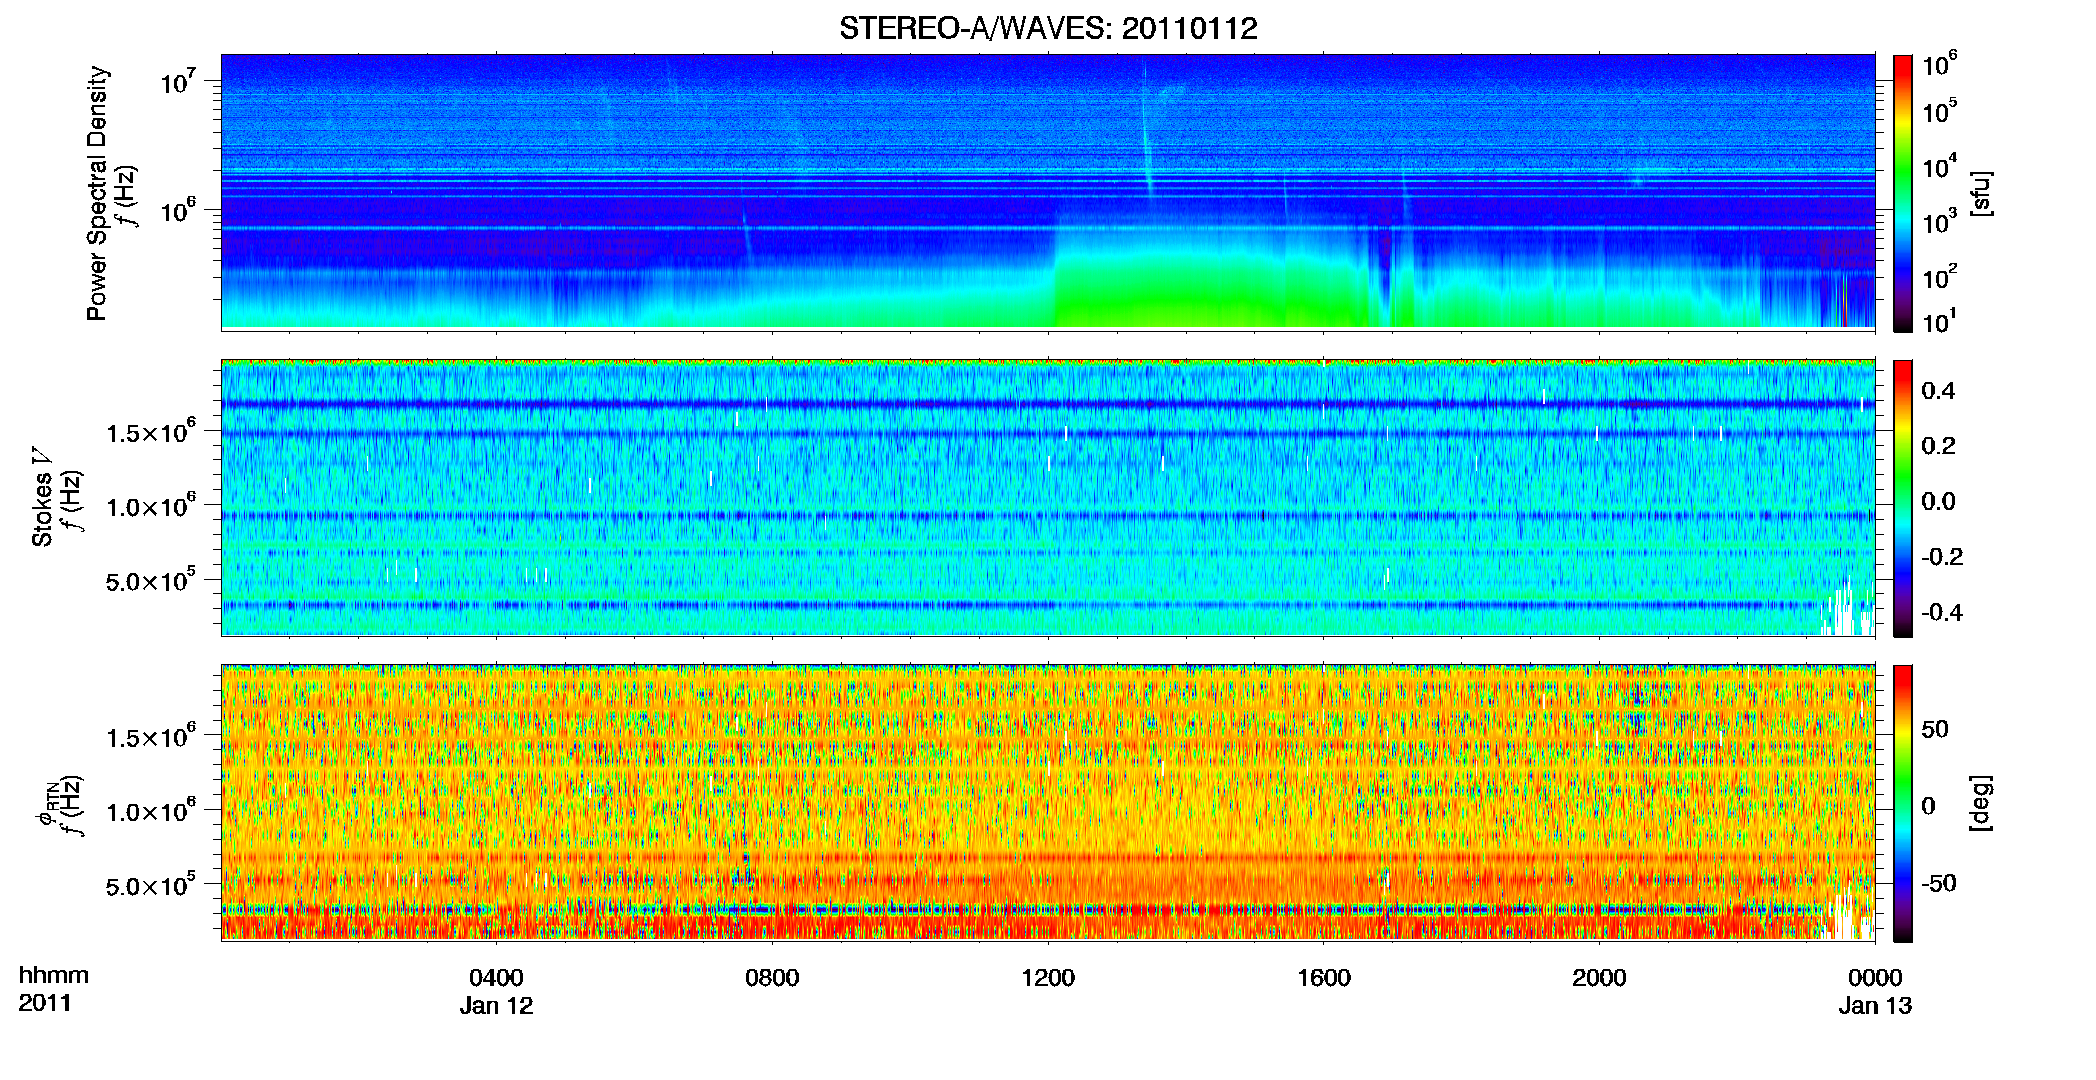Click the 1200 time tick label
Viewport: 2096px width, 1080px height.
1048,978
